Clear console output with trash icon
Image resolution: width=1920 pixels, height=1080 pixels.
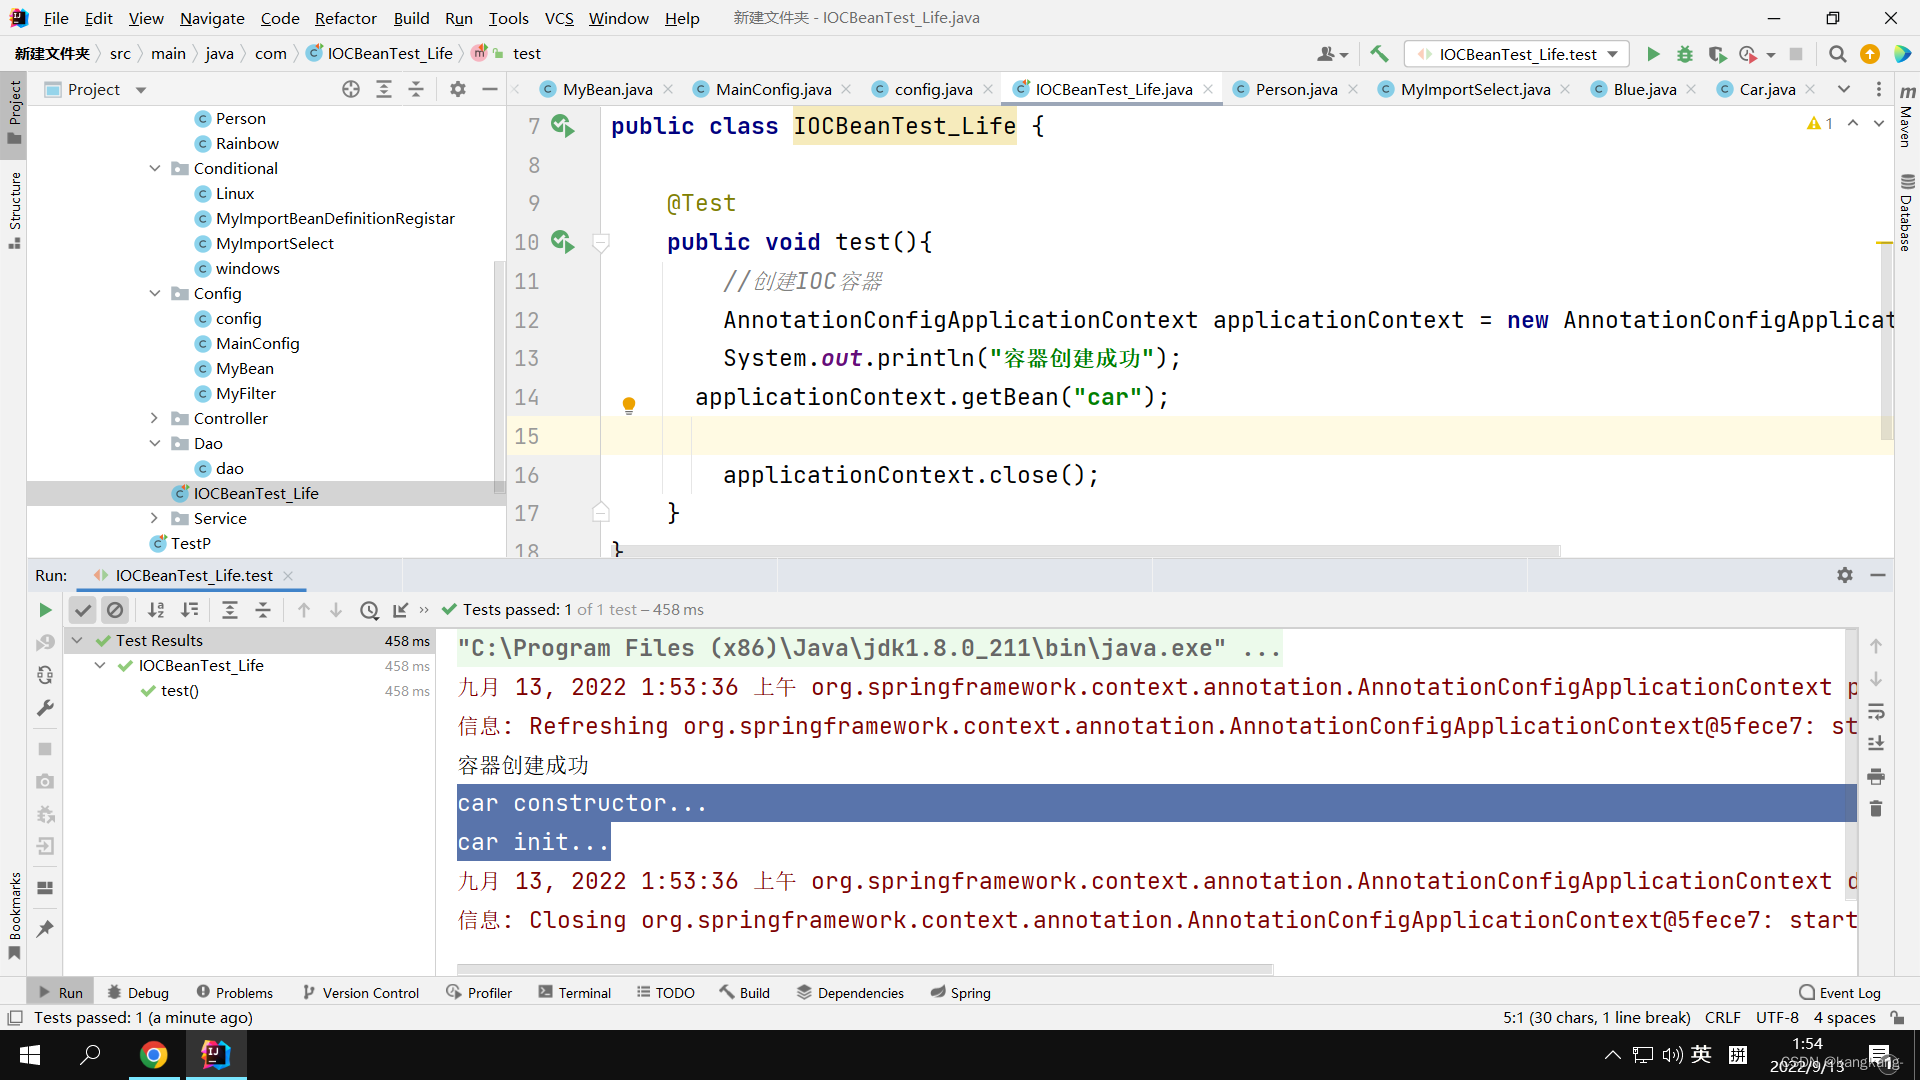click(1876, 809)
